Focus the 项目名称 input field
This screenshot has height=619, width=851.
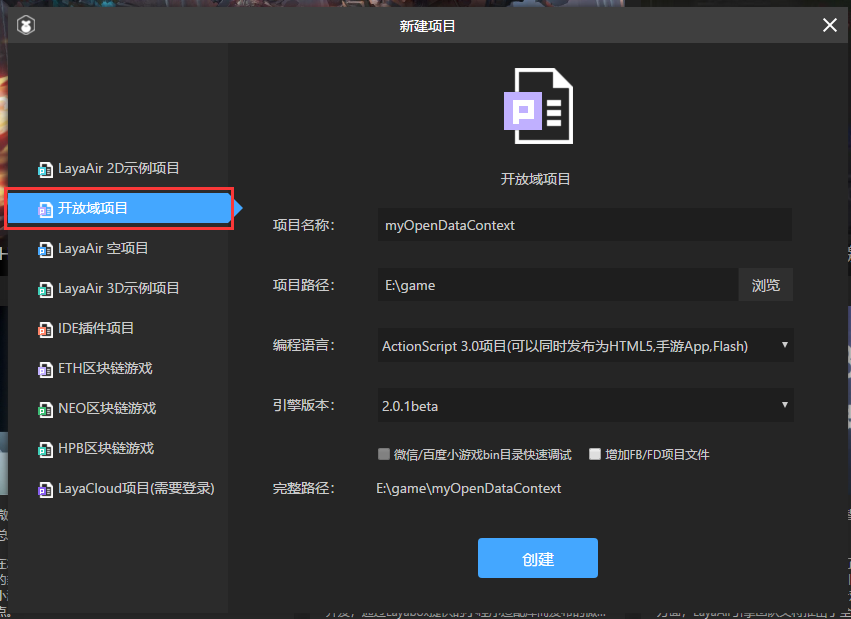tap(585, 225)
